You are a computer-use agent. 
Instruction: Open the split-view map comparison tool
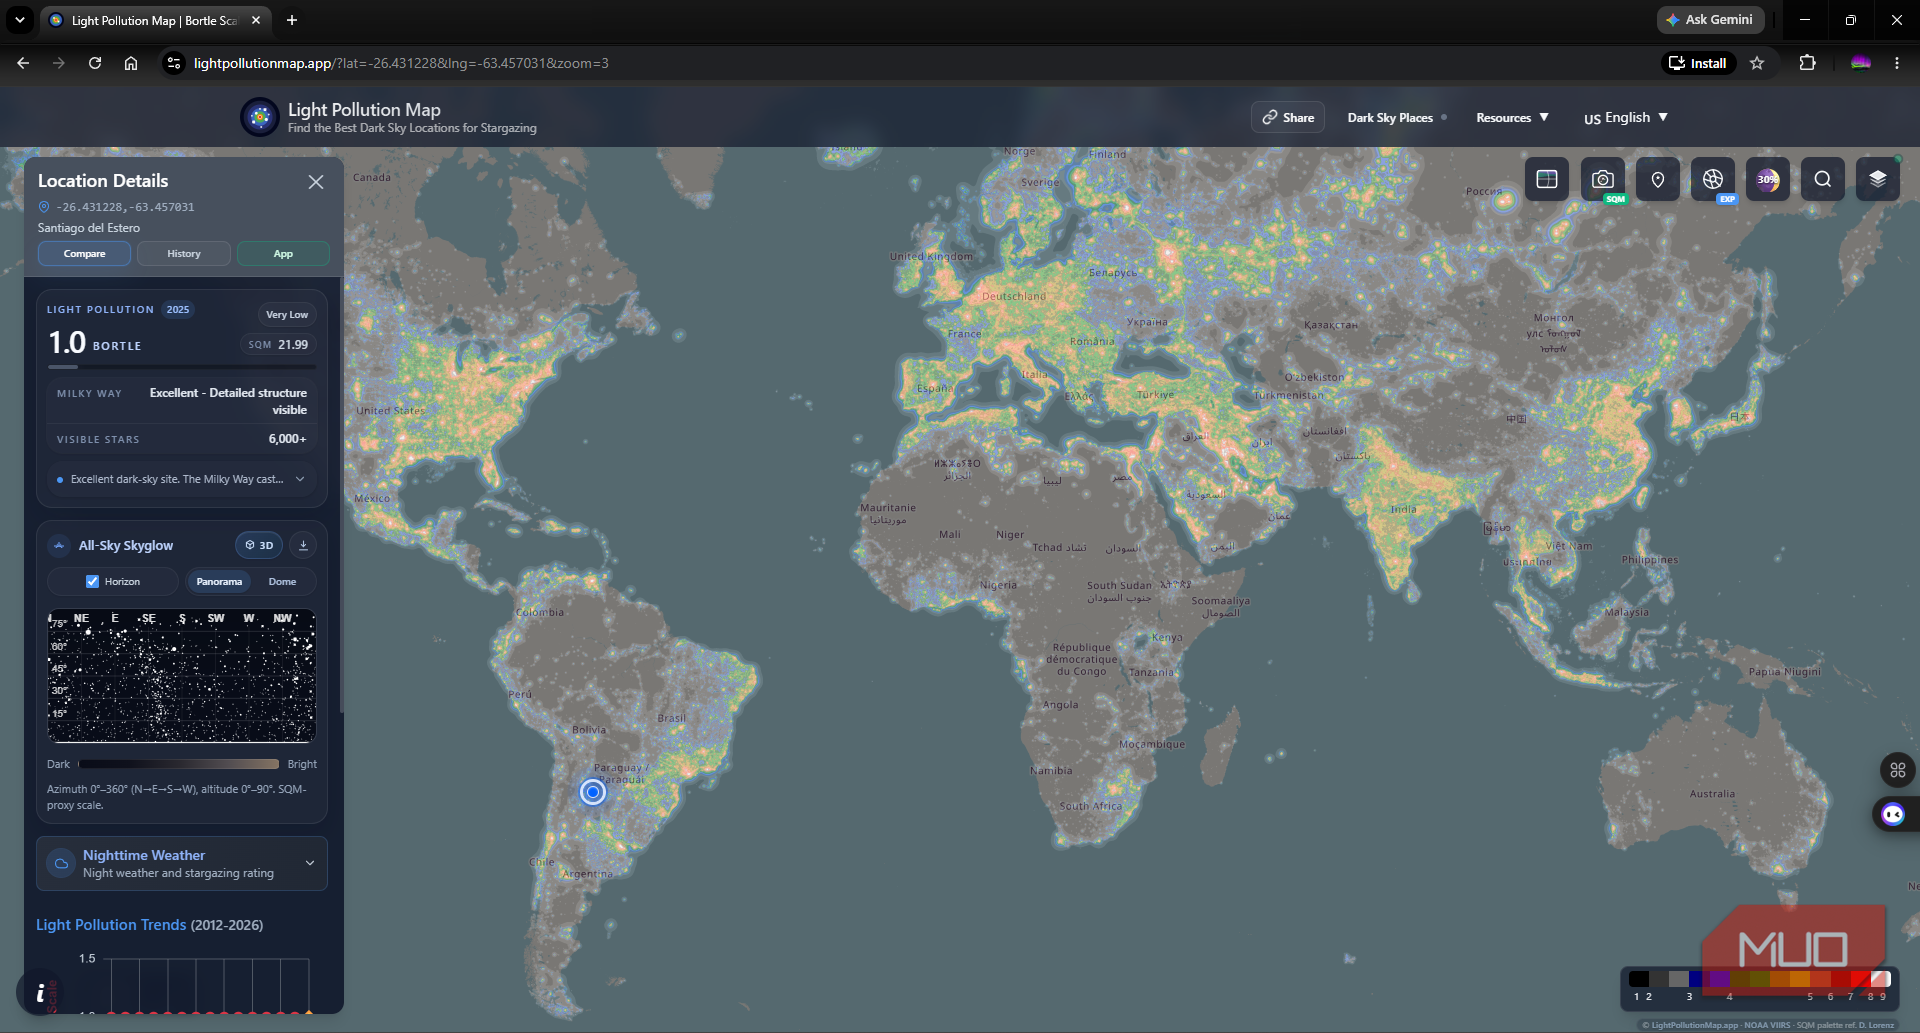tap(1547, 179)
